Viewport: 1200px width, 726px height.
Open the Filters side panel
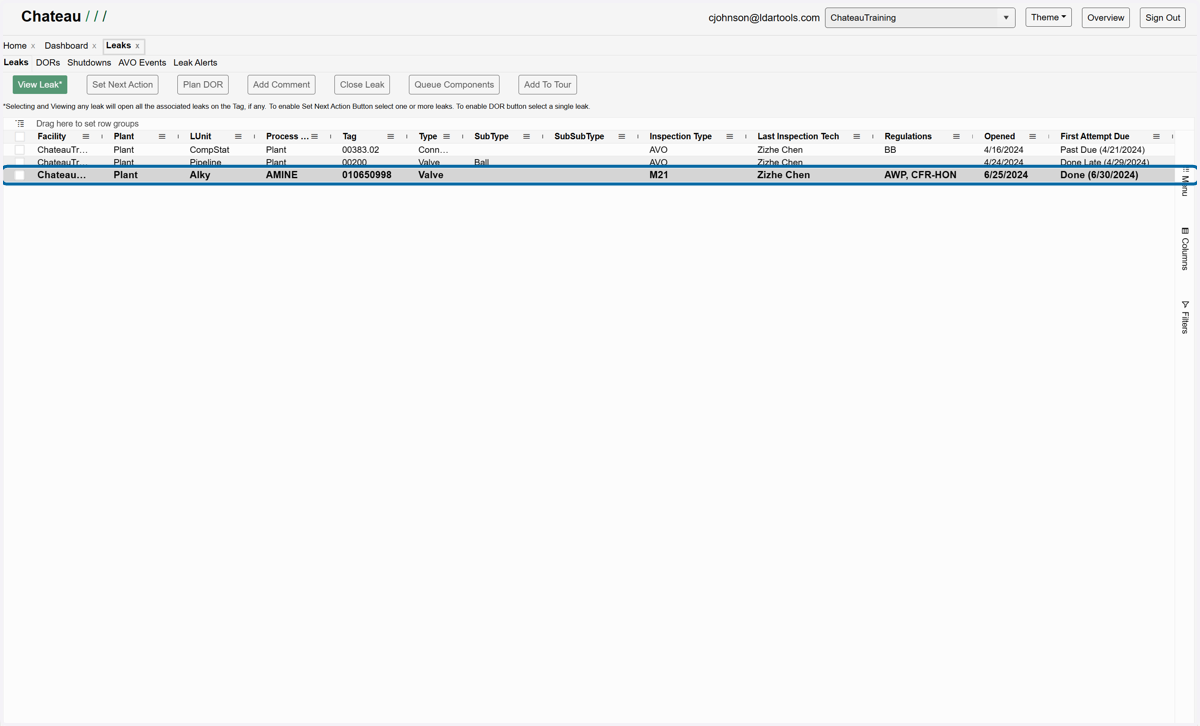click(1185, 317)
